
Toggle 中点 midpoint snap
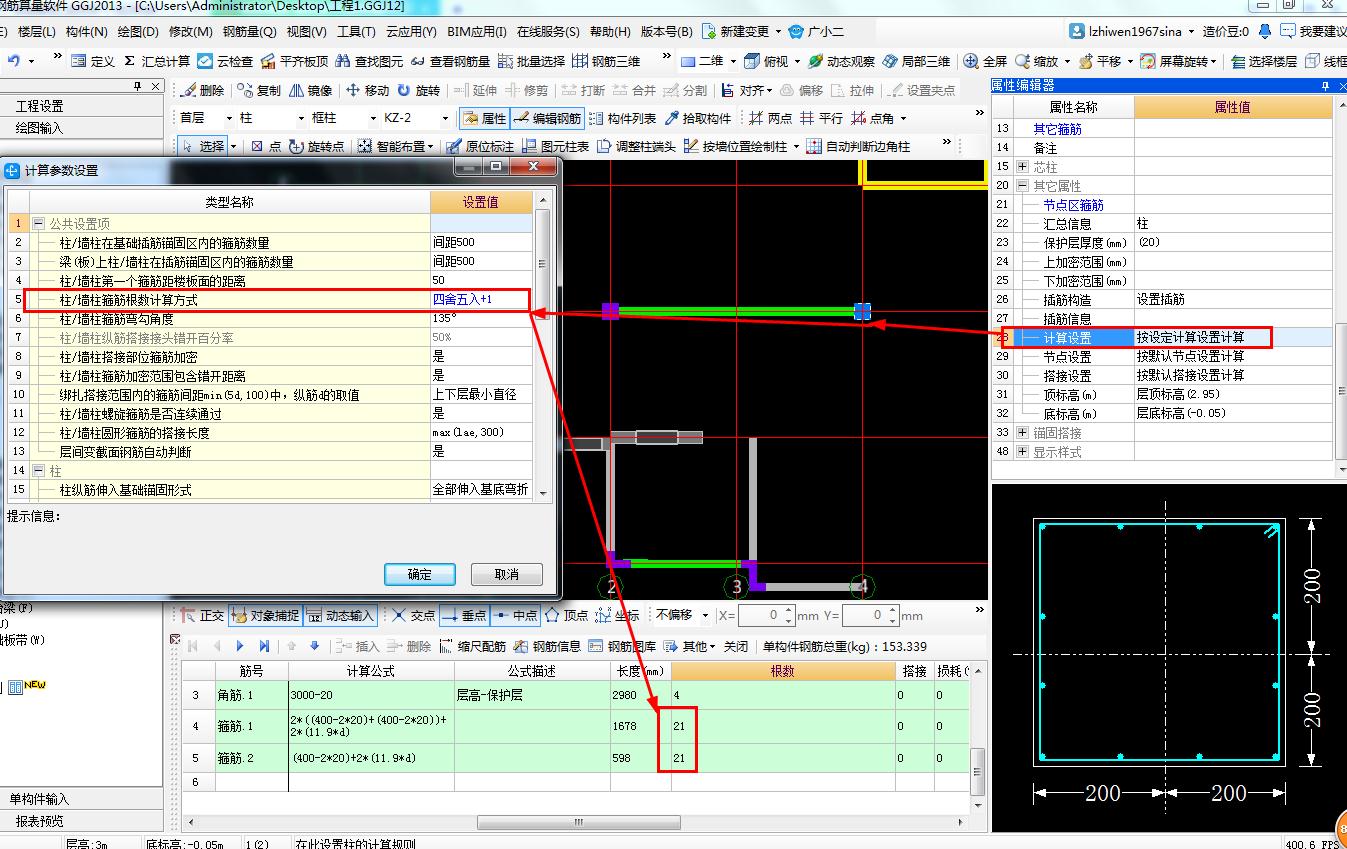[x=515, y=615]
